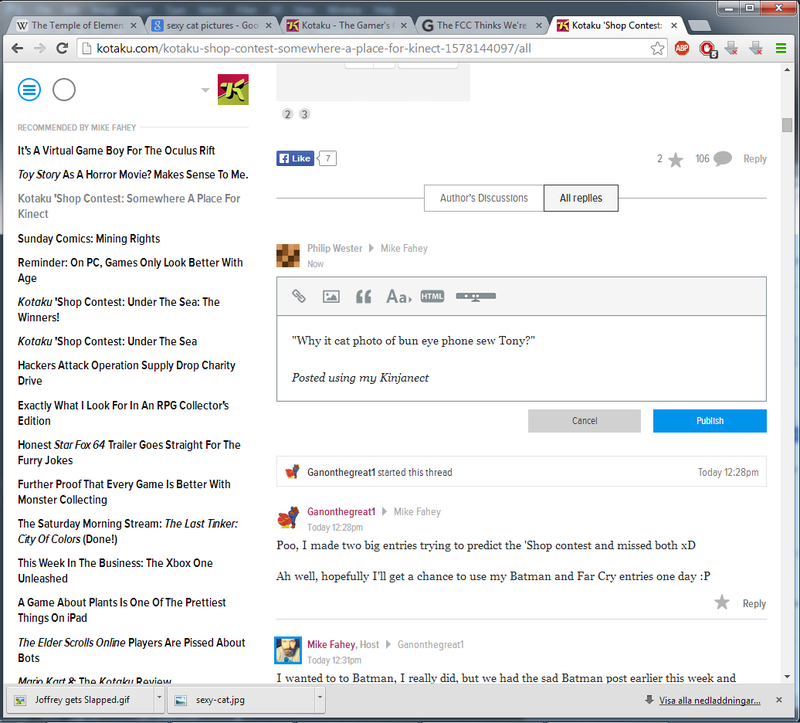Viewport: 800px width, 723px height.
Task: Reply to Ganonthegreat1's comment
Action: pos(754,604)
